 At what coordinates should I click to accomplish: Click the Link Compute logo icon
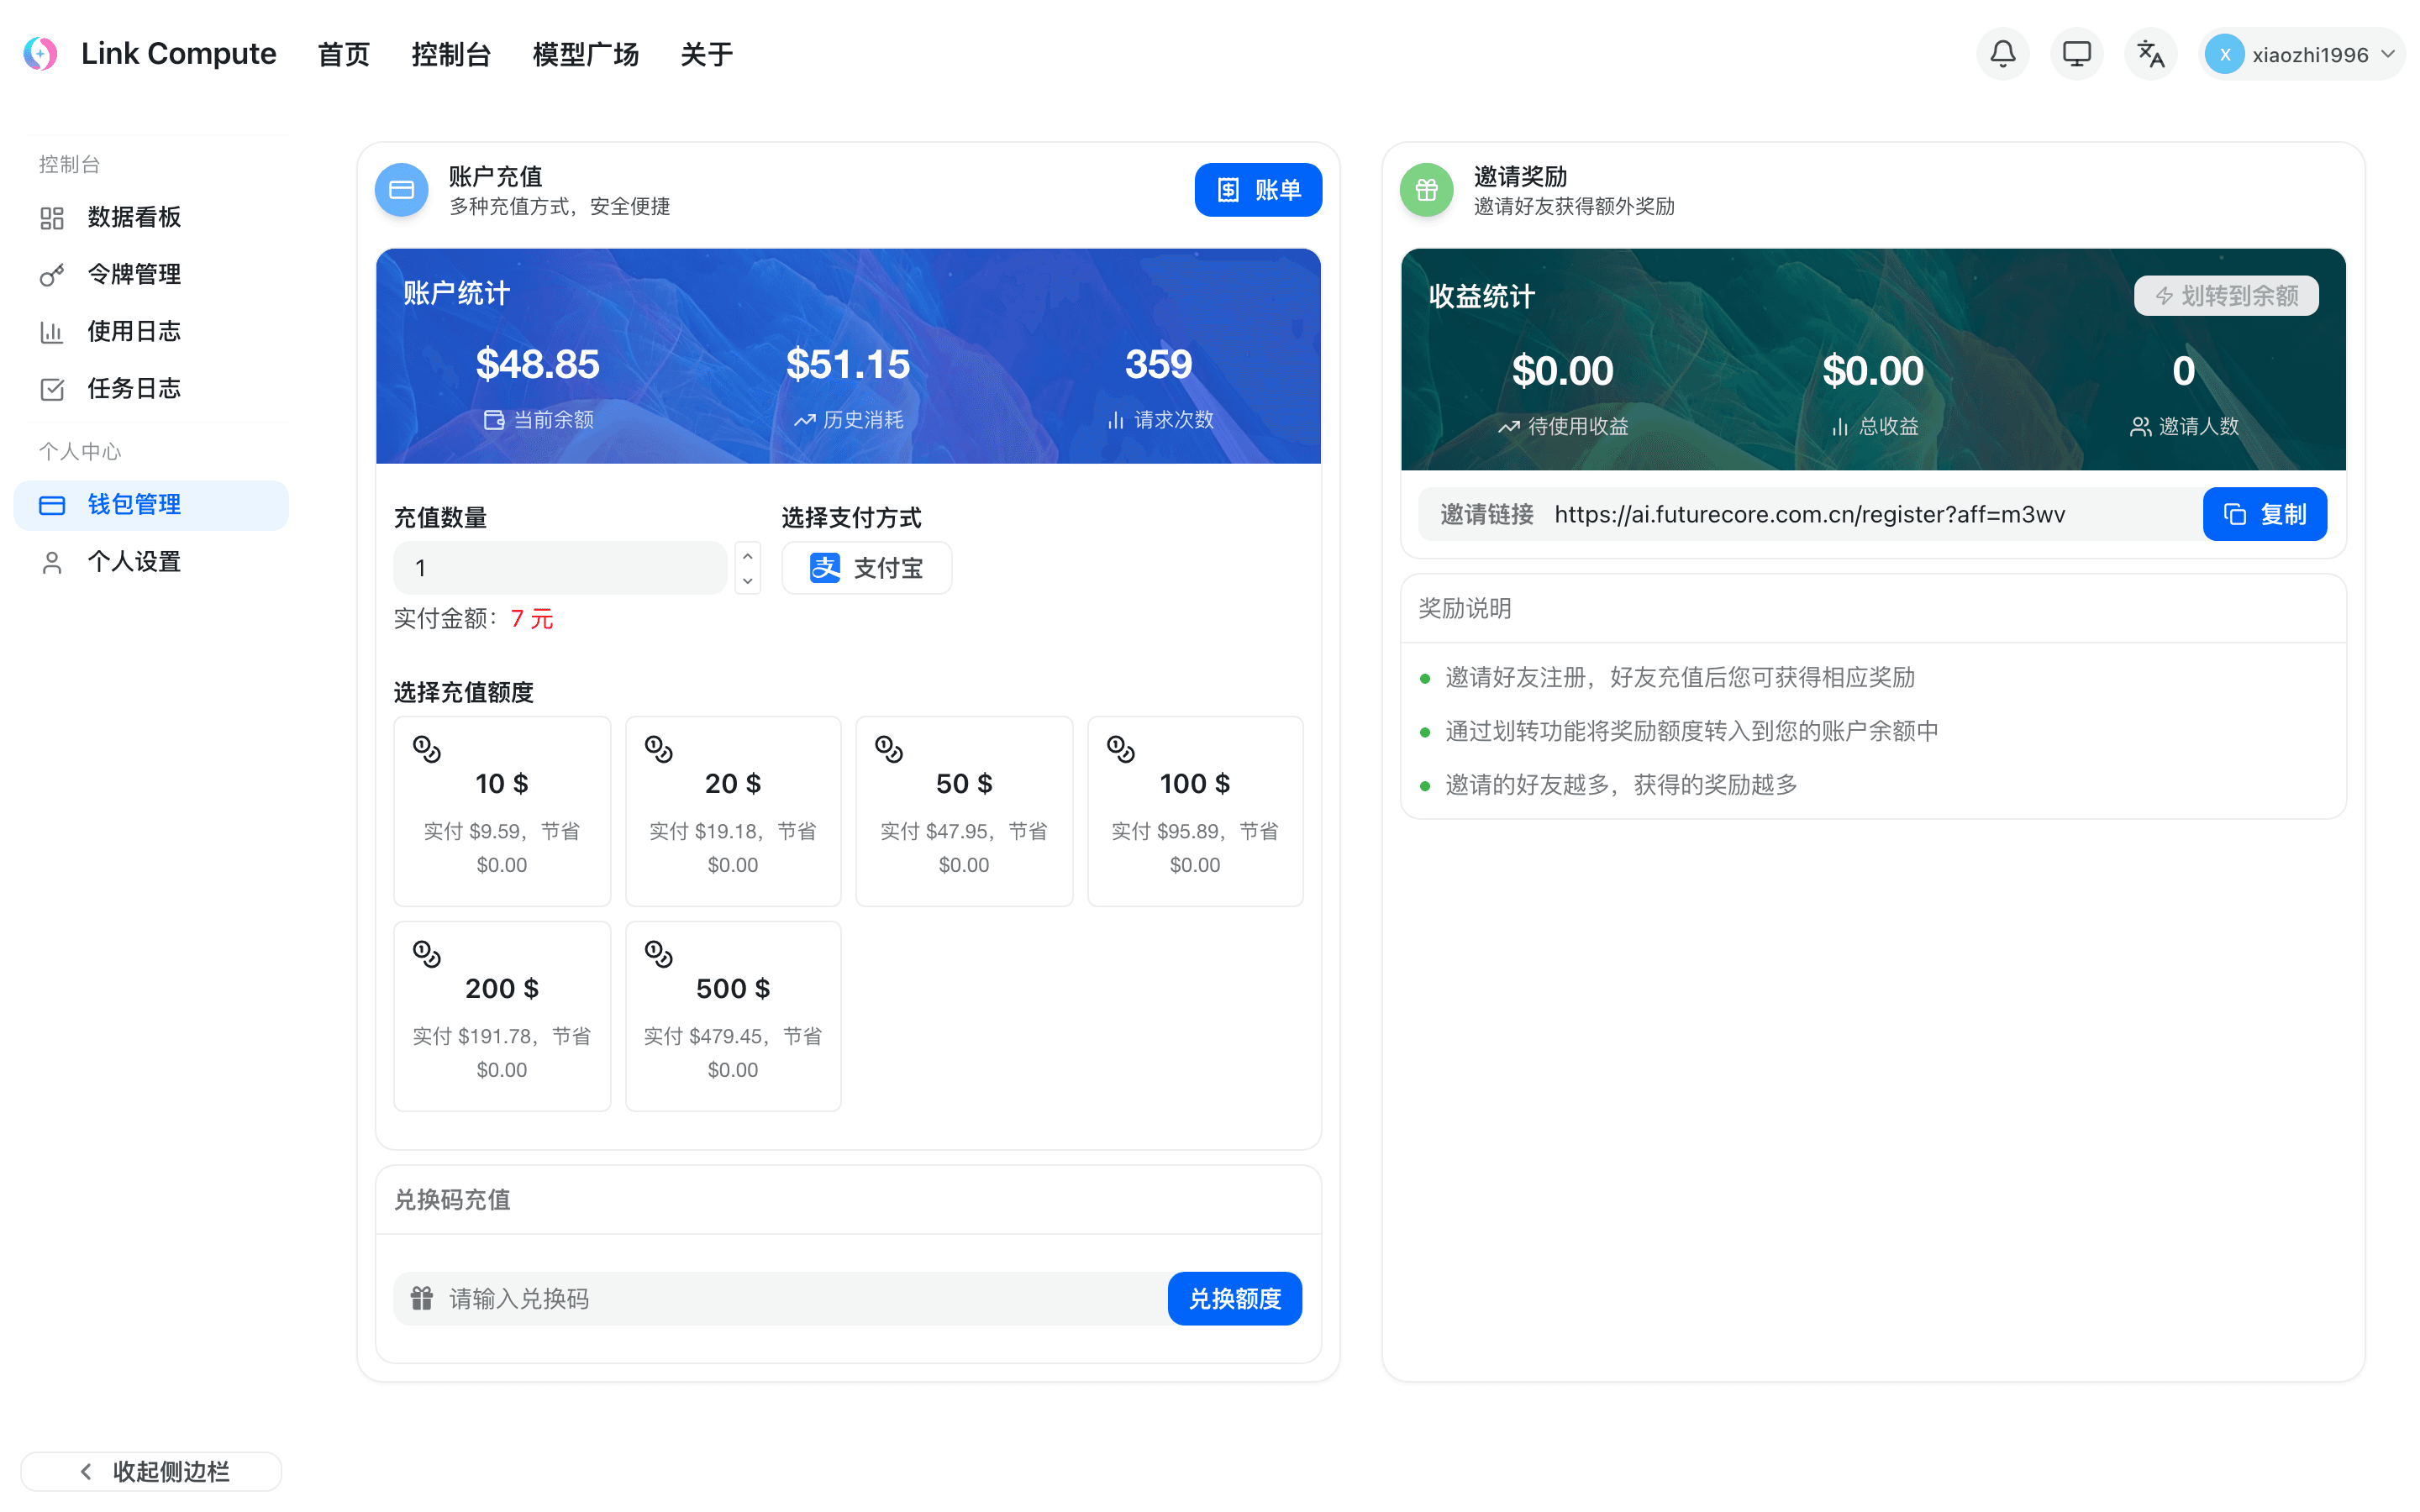click(x=41, y=54)
